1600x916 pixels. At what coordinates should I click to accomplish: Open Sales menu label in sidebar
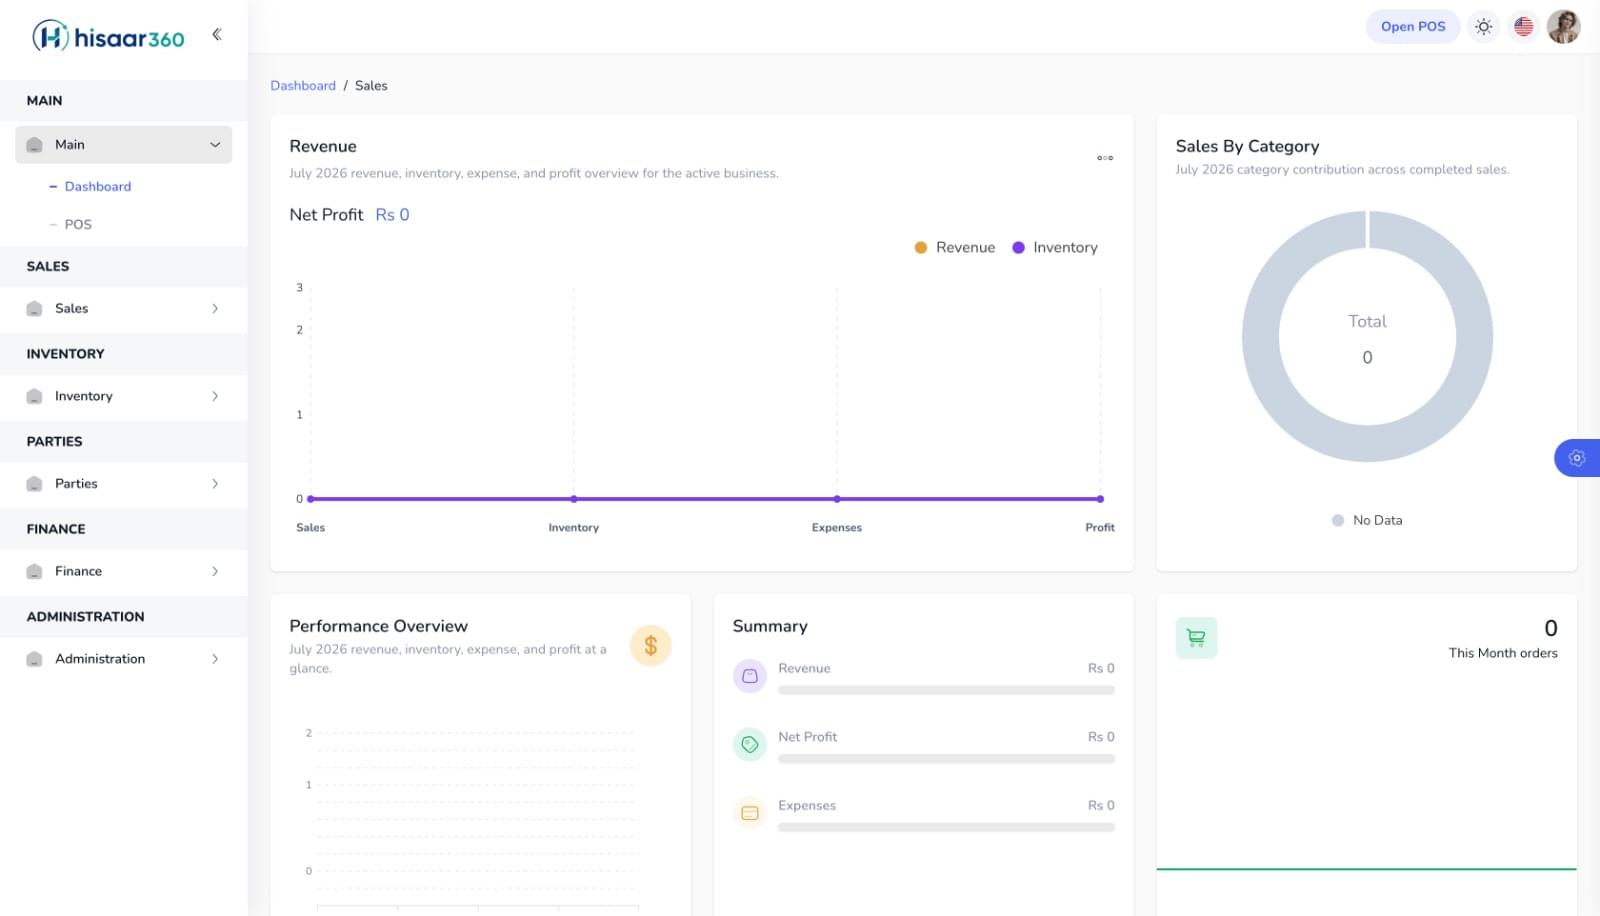click(x=72, y=309)
